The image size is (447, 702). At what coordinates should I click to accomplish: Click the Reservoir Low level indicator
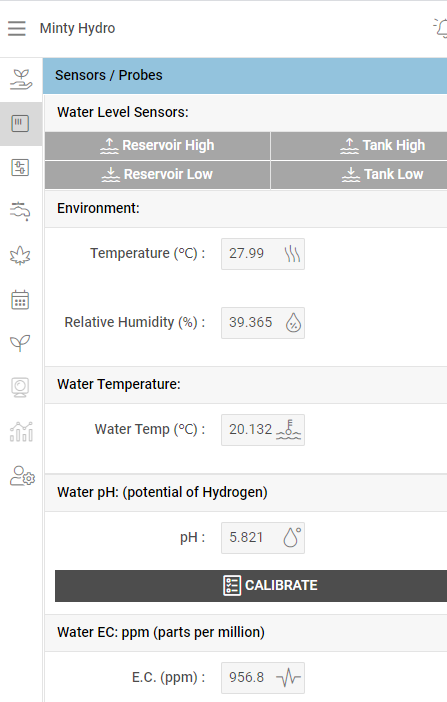(x=158, y=175)
